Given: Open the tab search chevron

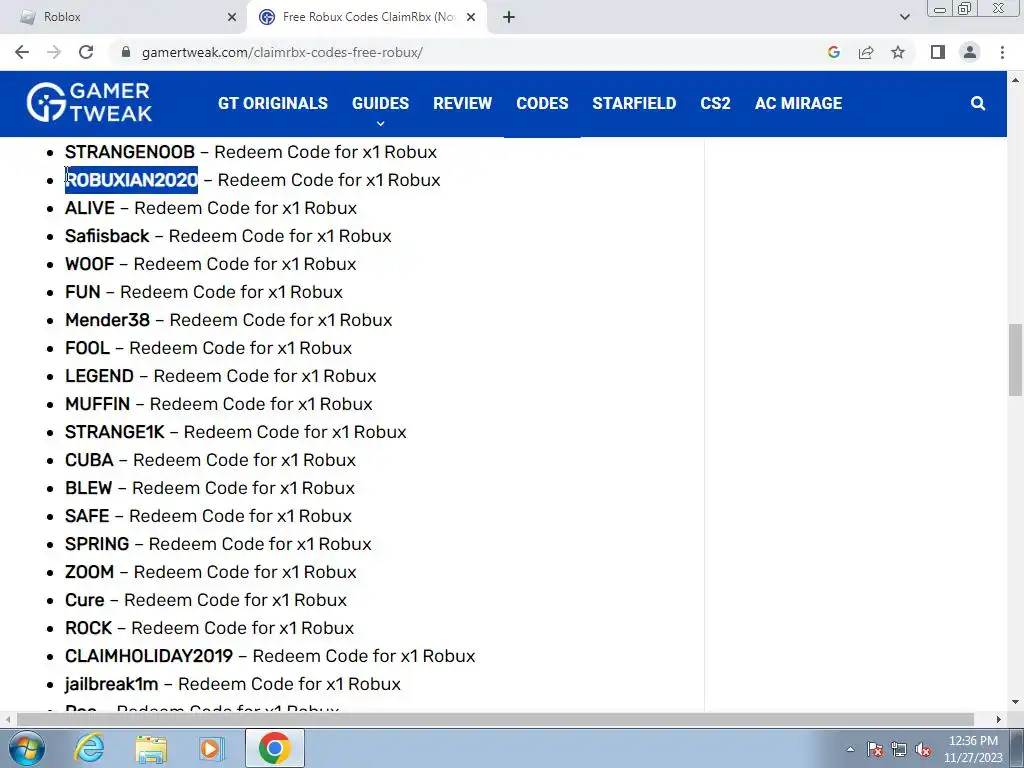Looking at the screenshot, I should coord(904,17).
